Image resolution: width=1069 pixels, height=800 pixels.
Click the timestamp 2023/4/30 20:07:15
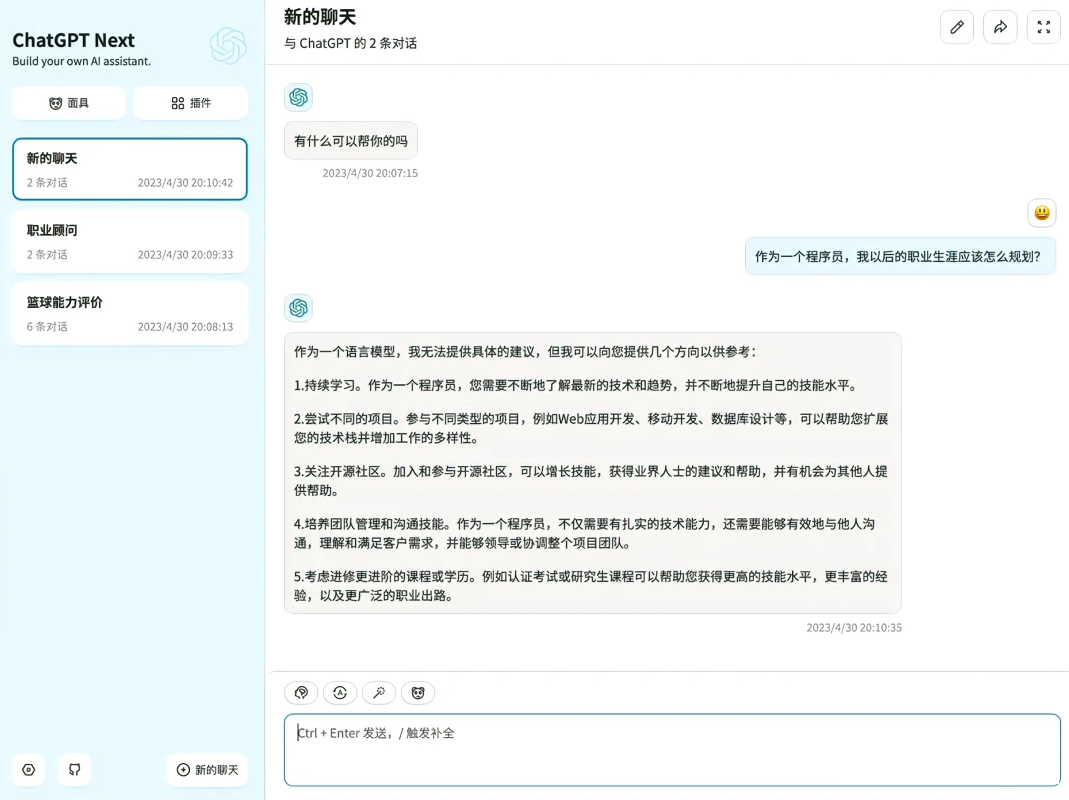[370, 173]
